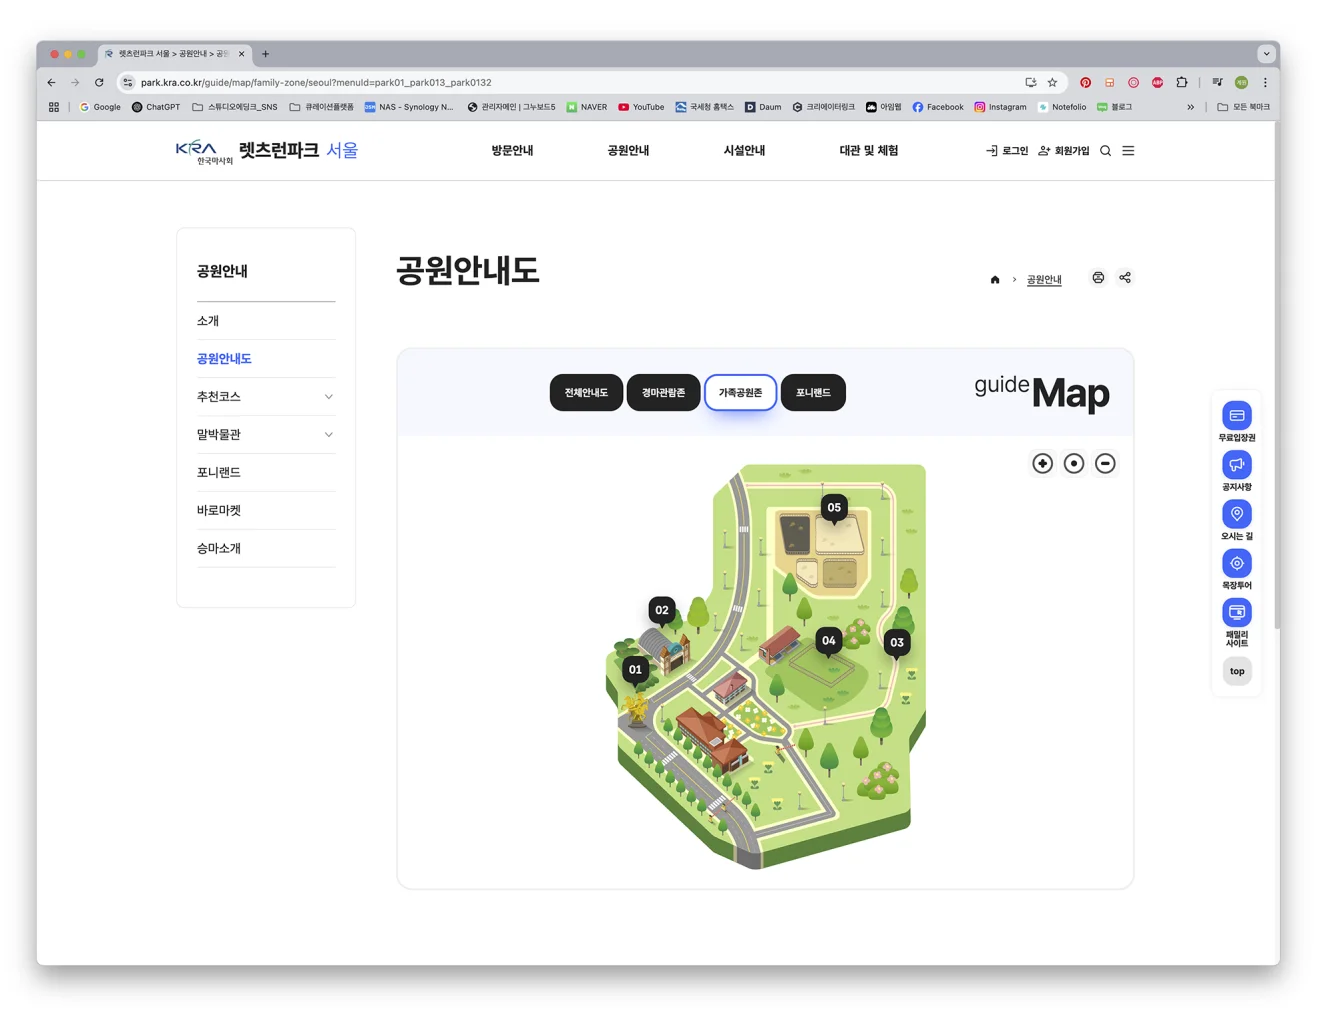Click the print page icon
Screen dimensions: 1320x1012
click(1098, 278)
